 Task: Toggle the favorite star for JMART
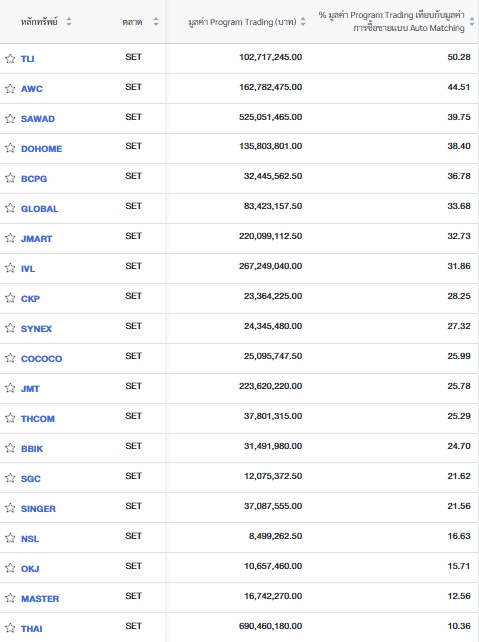(10, 238)
